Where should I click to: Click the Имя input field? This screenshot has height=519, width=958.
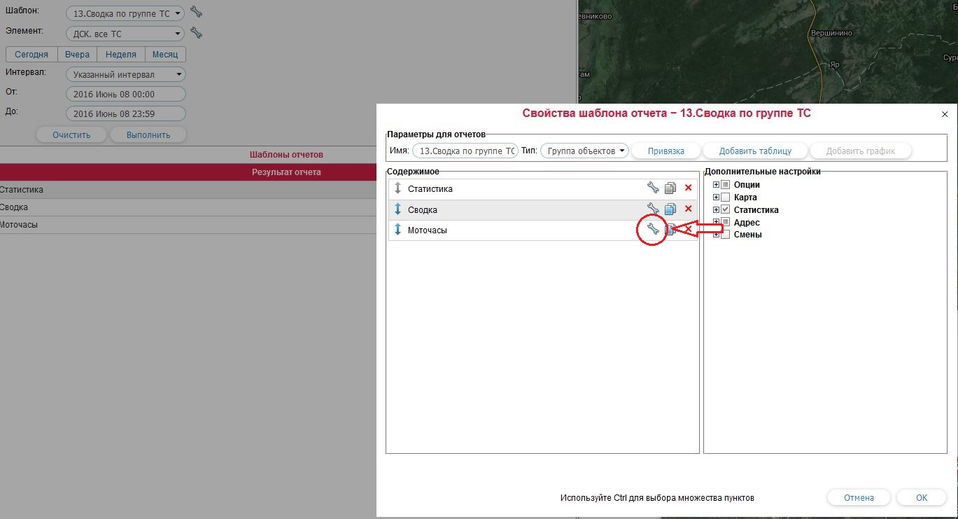tap(465, 151)
